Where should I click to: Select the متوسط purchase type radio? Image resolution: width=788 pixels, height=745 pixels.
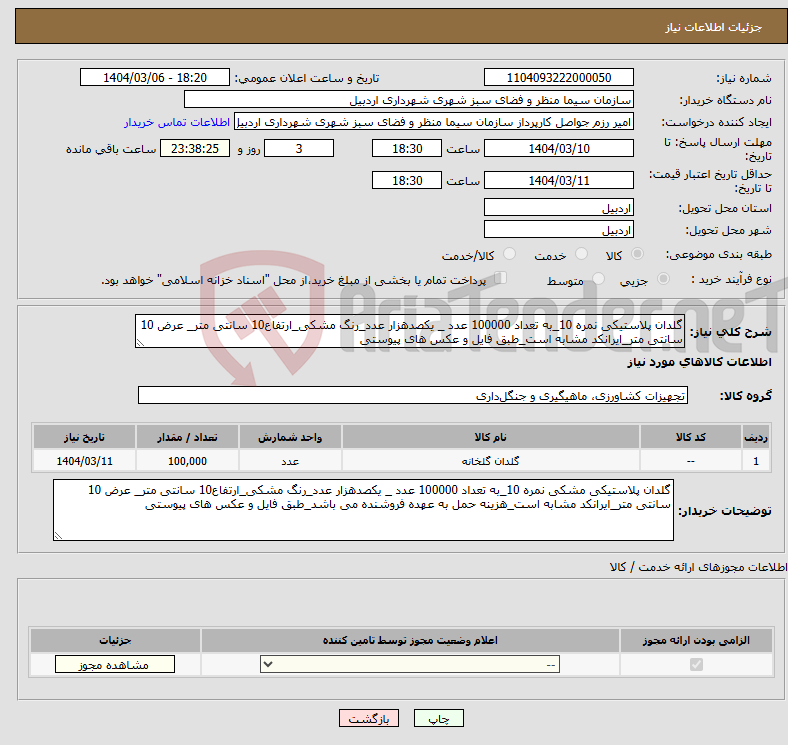coord(598,278)
